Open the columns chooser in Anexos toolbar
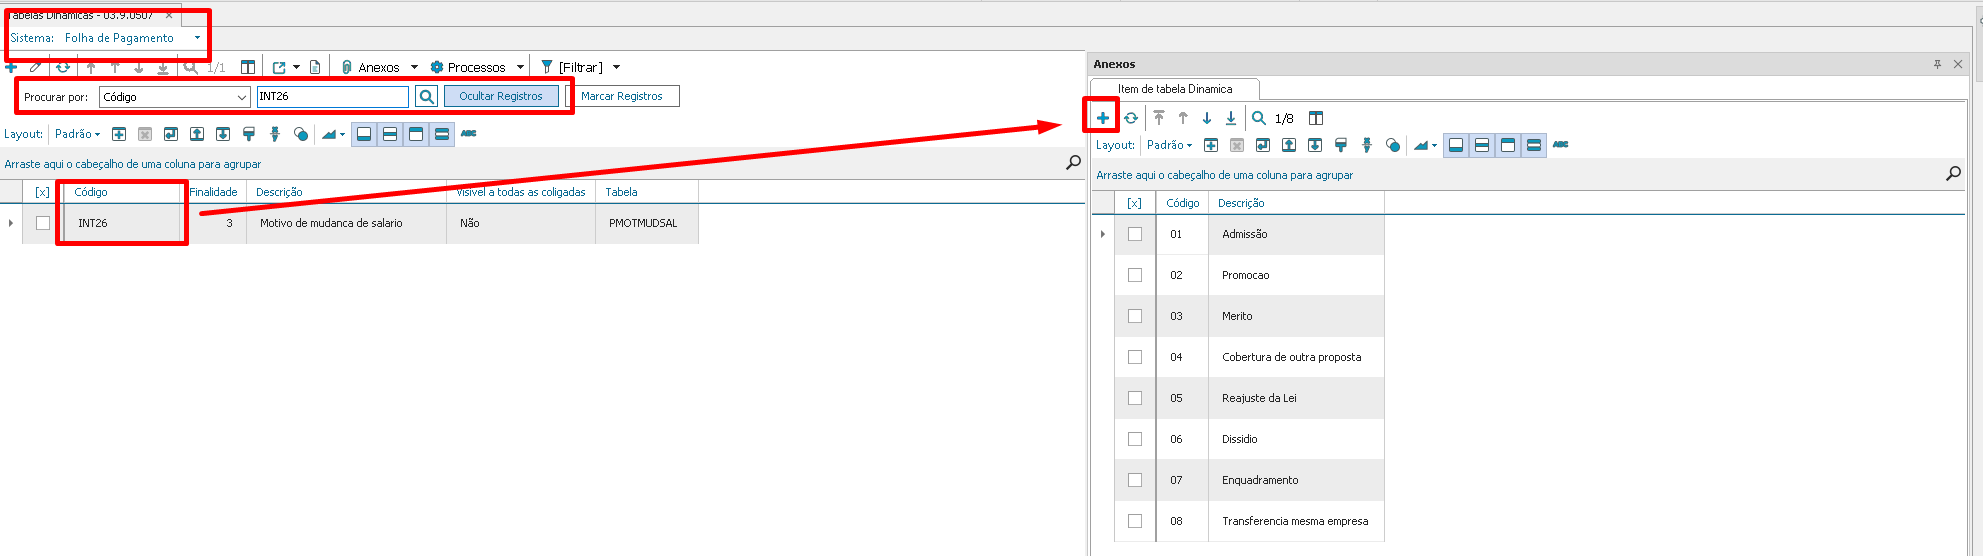1983x556 pixels. (1316, 118)
